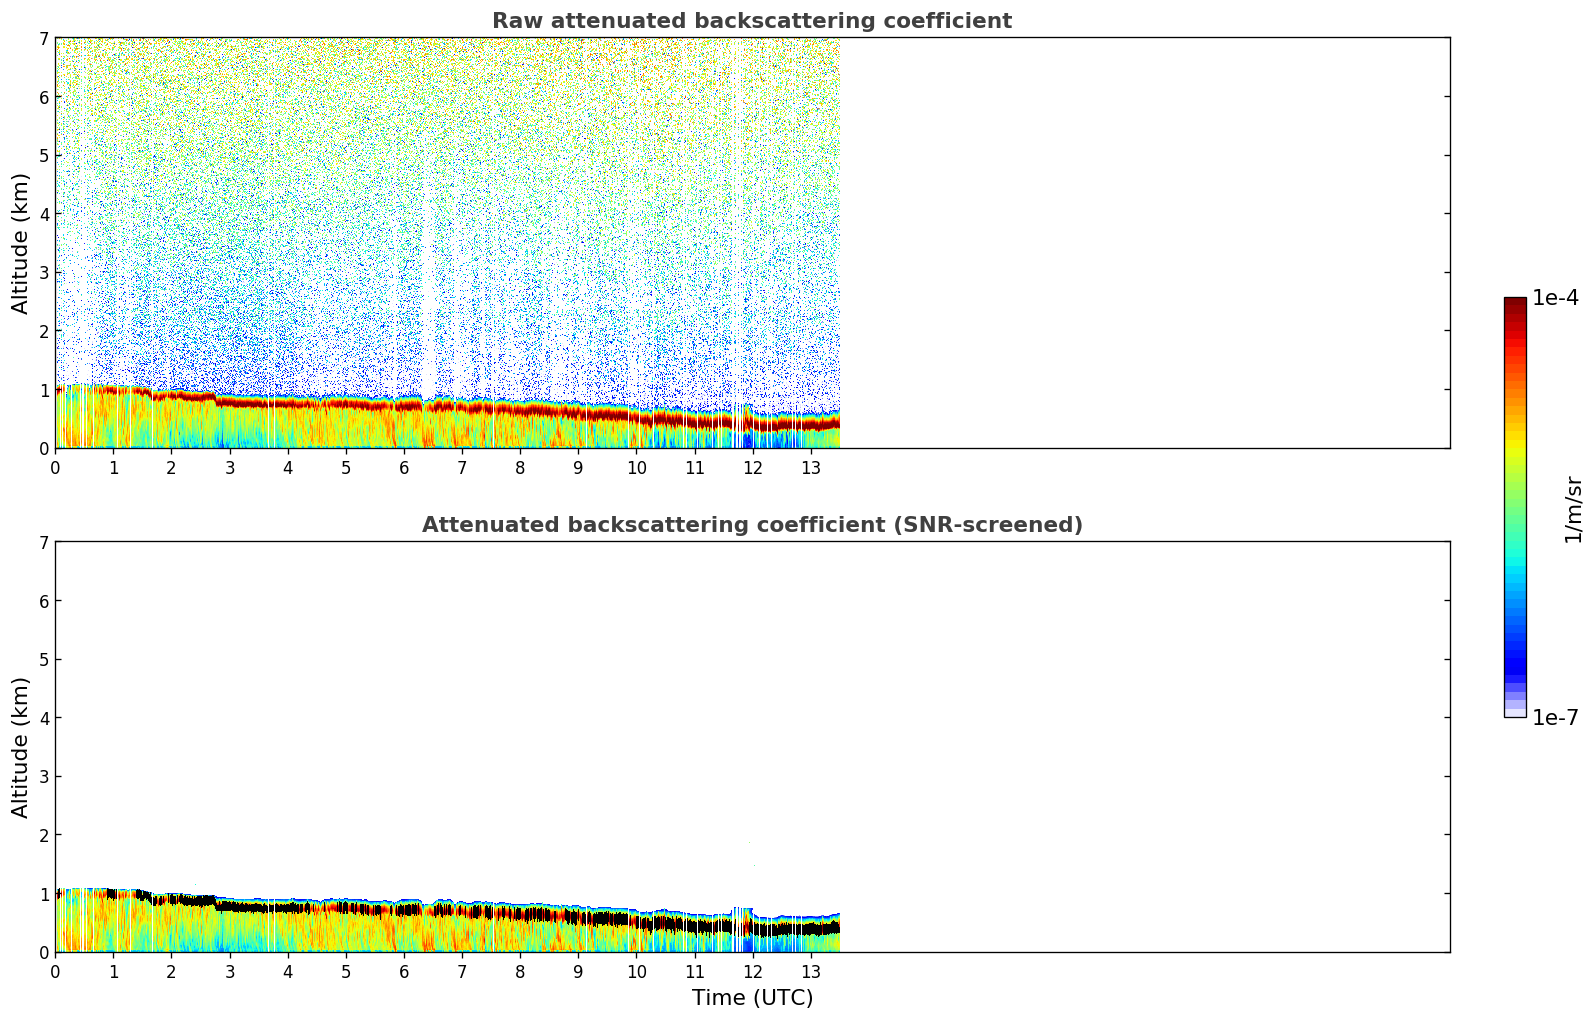Click the 4 km tick label on bottom plot

pos(43,718)
